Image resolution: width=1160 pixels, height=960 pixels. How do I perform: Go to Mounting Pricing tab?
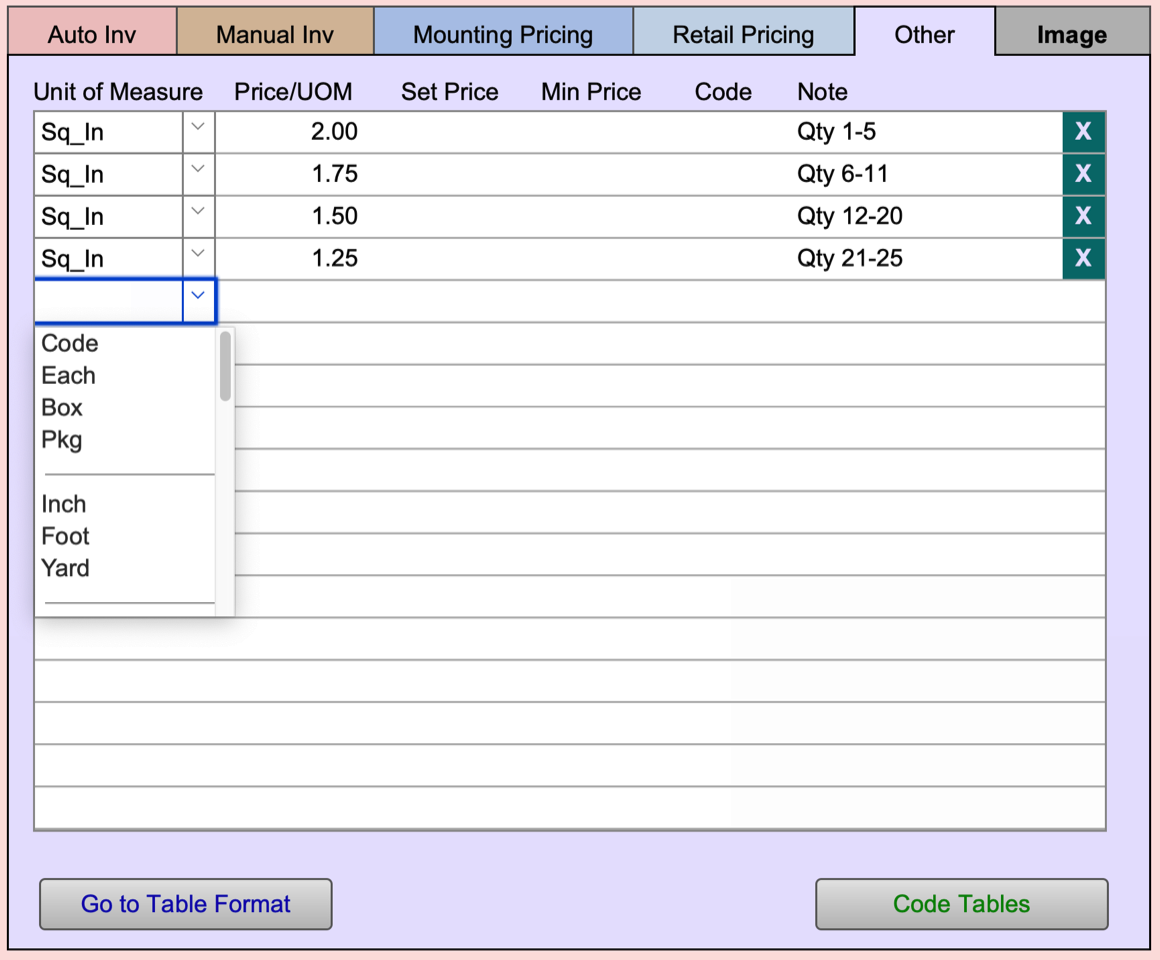coord(503,35)
